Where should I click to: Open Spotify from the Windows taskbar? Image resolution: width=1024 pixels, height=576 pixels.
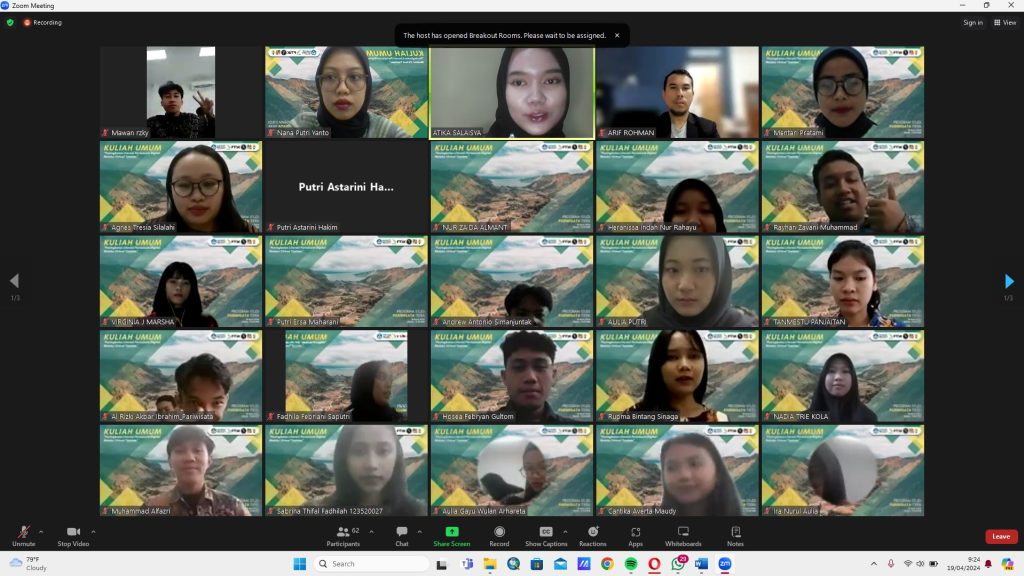[x=631, y=564]
